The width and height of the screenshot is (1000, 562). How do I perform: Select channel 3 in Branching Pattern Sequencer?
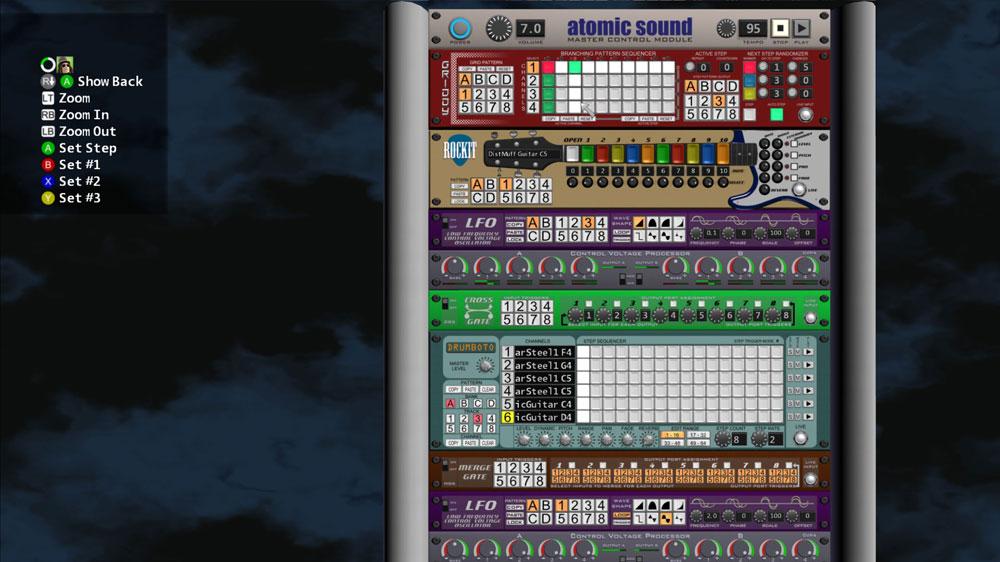[x=533, y=94]
